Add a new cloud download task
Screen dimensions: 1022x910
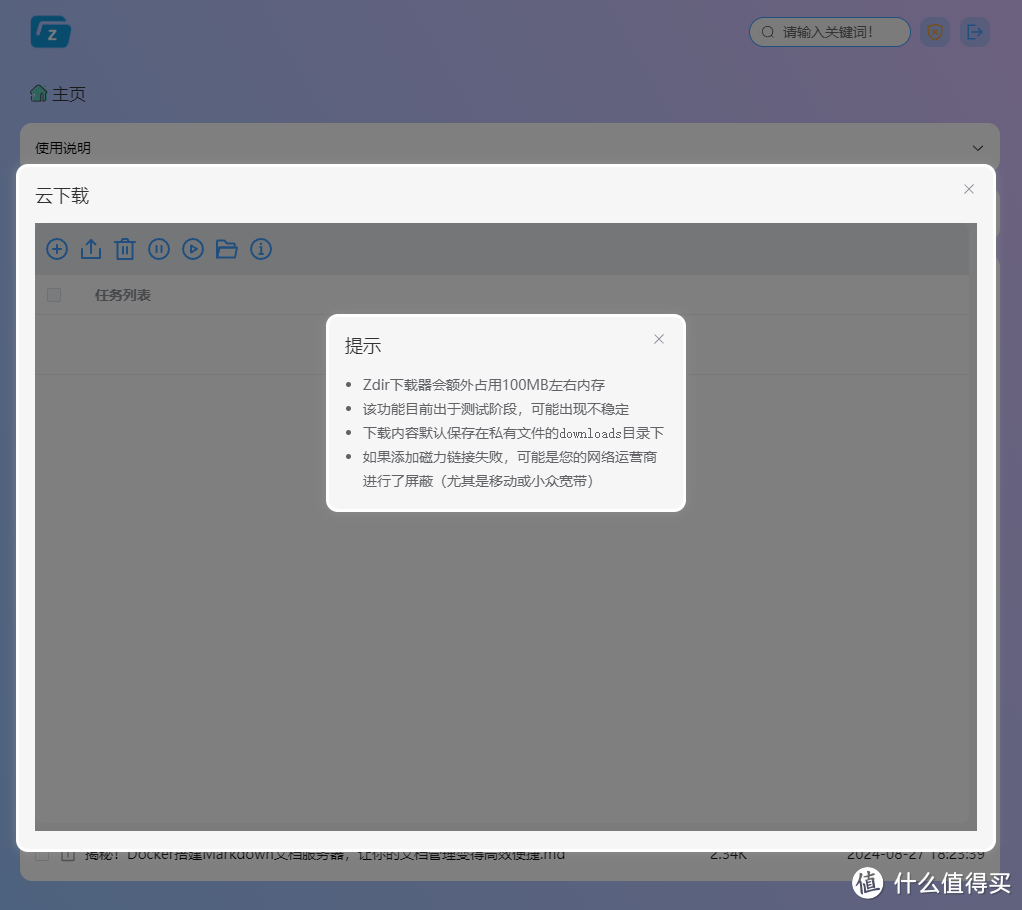click(57, 249)
